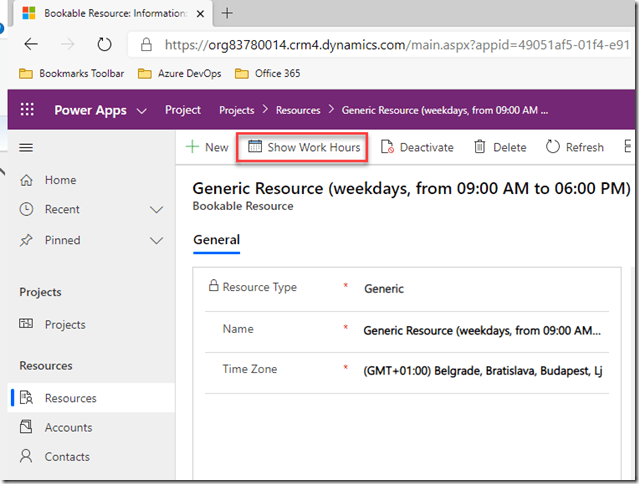Open Contacts in sidebar
This screenshot has height=484, width=639.
[67, 457]
